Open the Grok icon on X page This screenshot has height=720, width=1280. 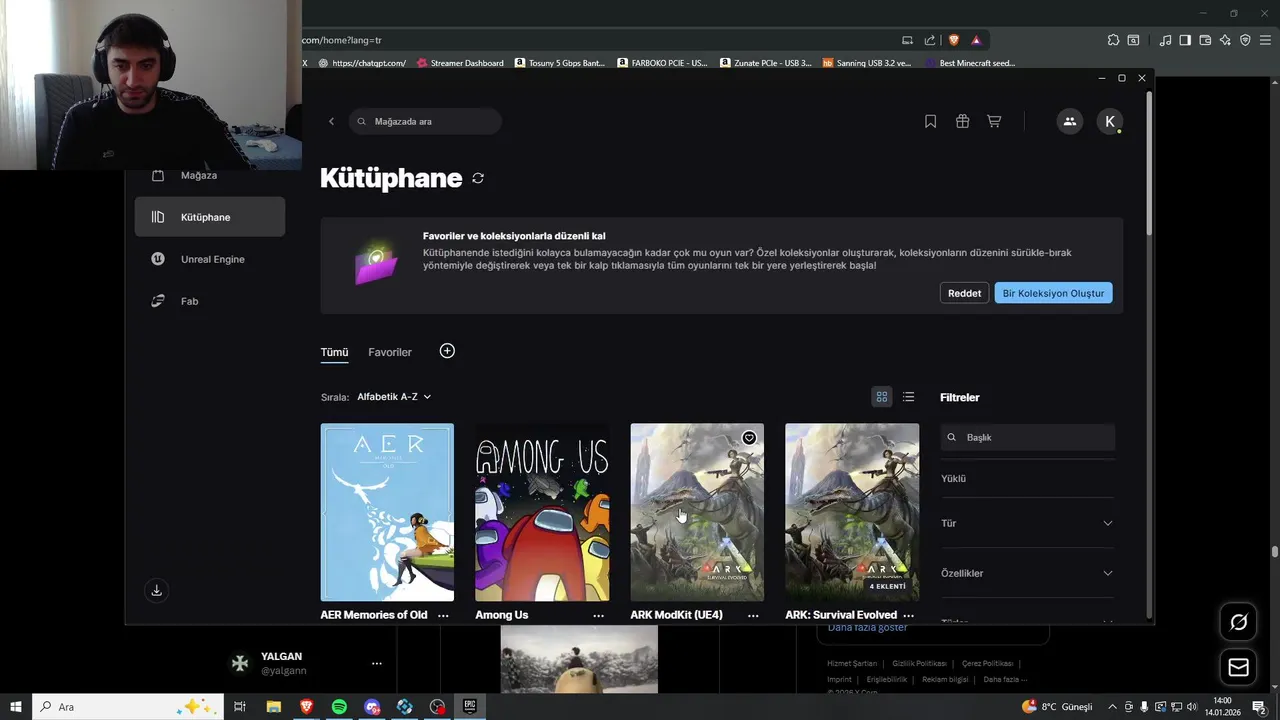pos(1238,622)
